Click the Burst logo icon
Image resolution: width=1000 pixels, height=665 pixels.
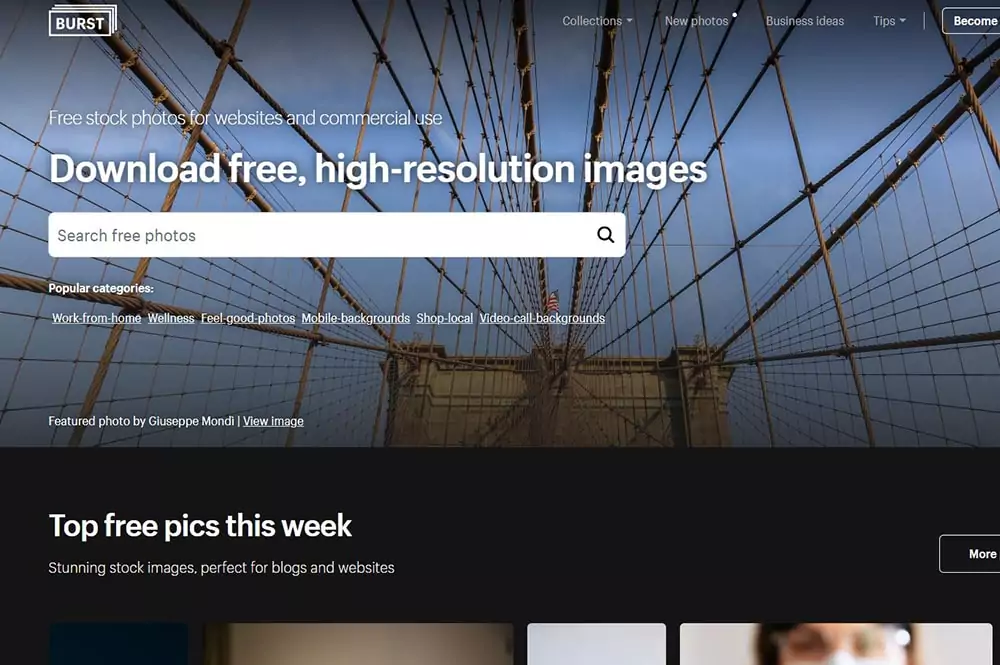83,21
